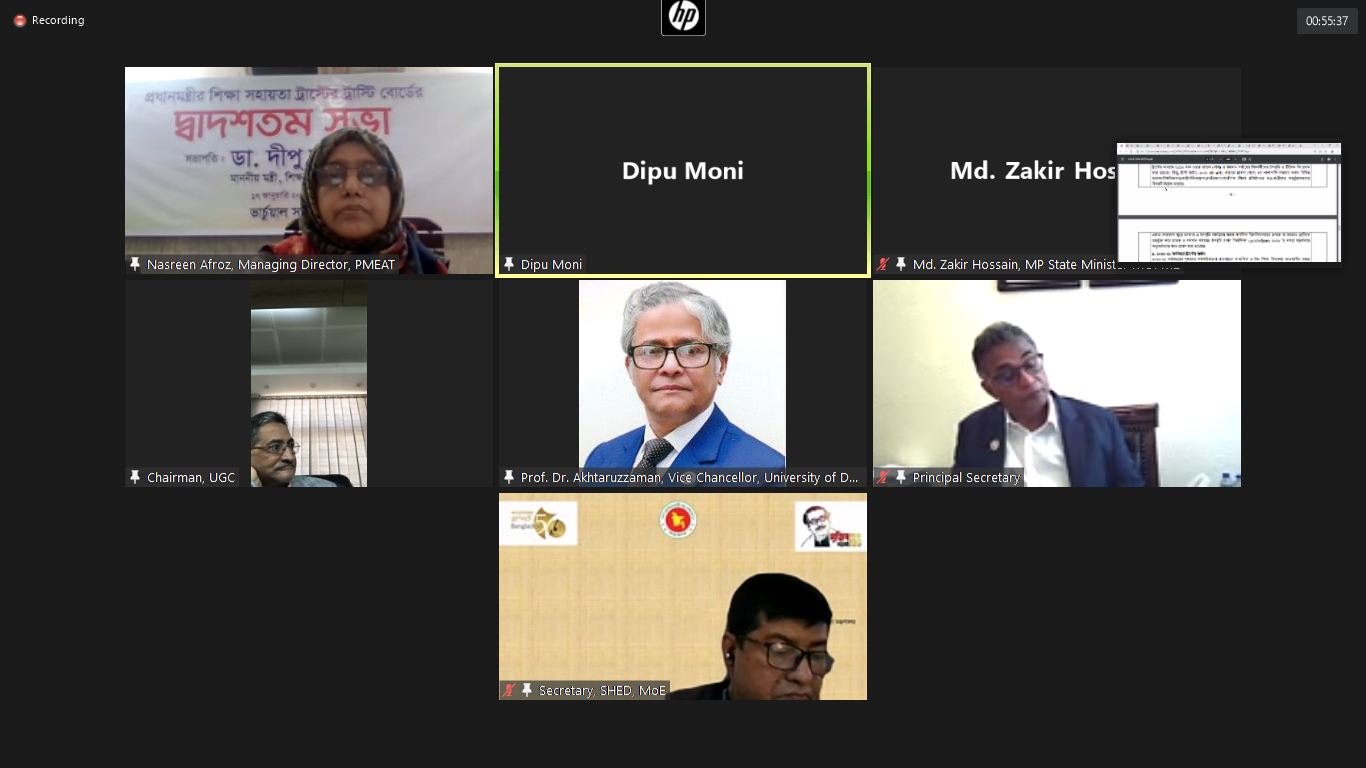
Task: Click pin icon beside Prof. Dr. Akhtaruzzaman label
Action: 509,477
